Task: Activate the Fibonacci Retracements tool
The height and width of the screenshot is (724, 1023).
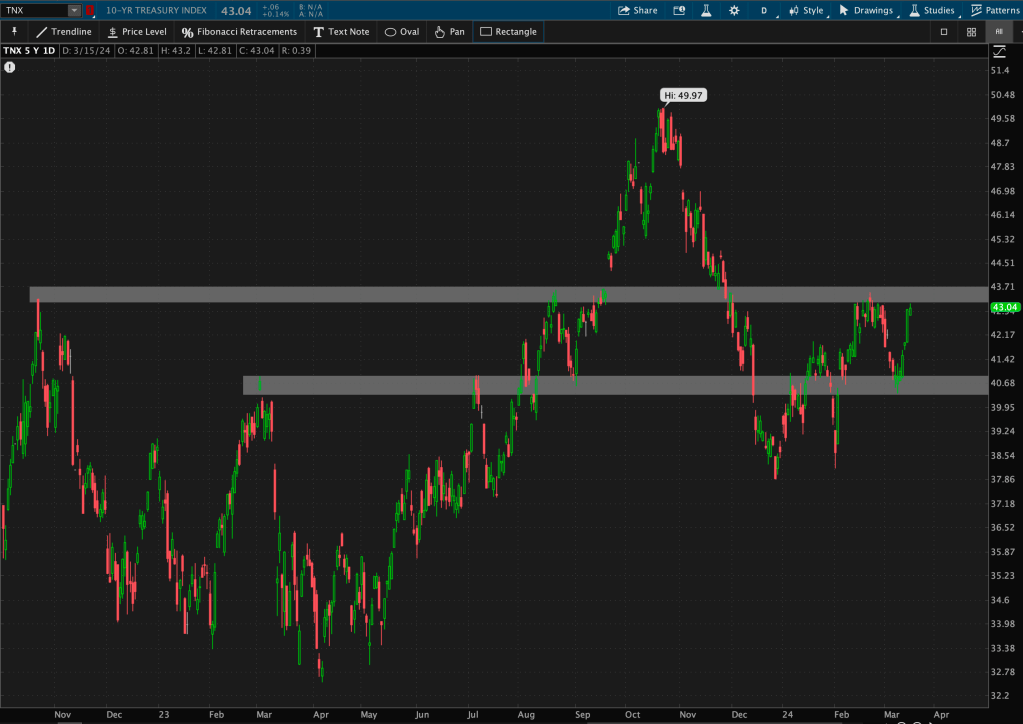Action: click(239, 32)
